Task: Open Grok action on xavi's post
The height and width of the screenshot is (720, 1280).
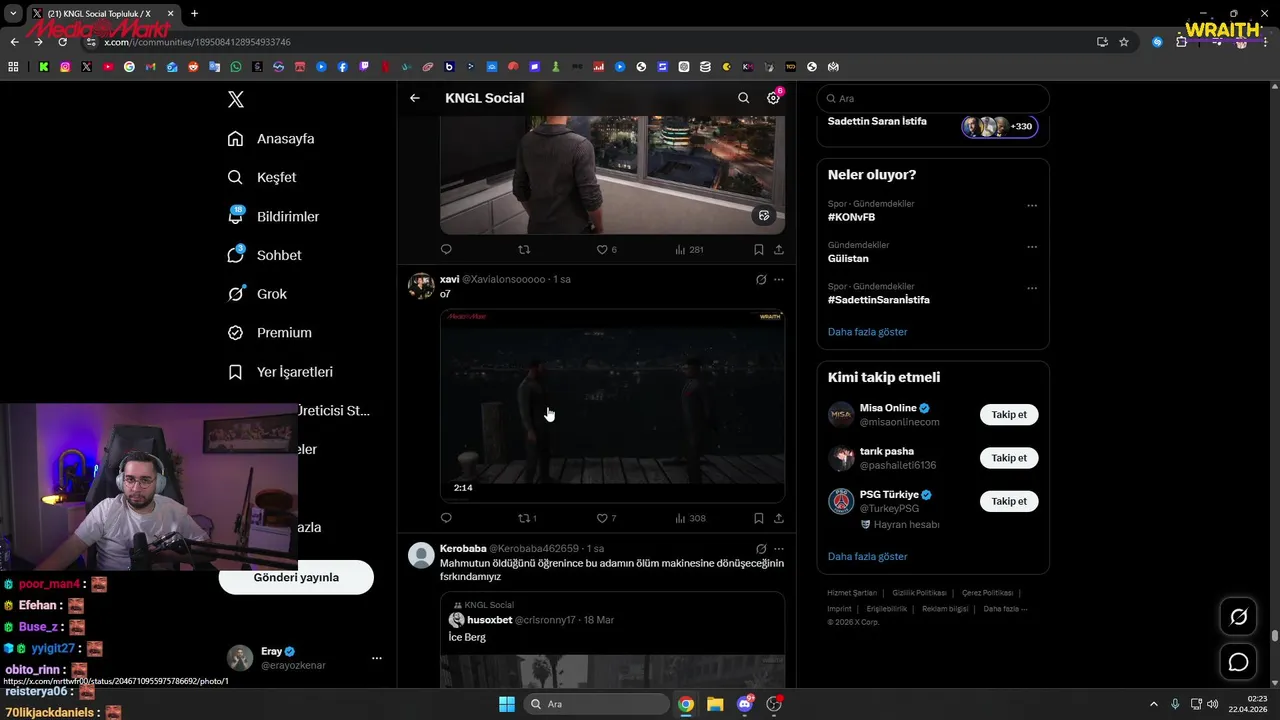Action: 761,280
